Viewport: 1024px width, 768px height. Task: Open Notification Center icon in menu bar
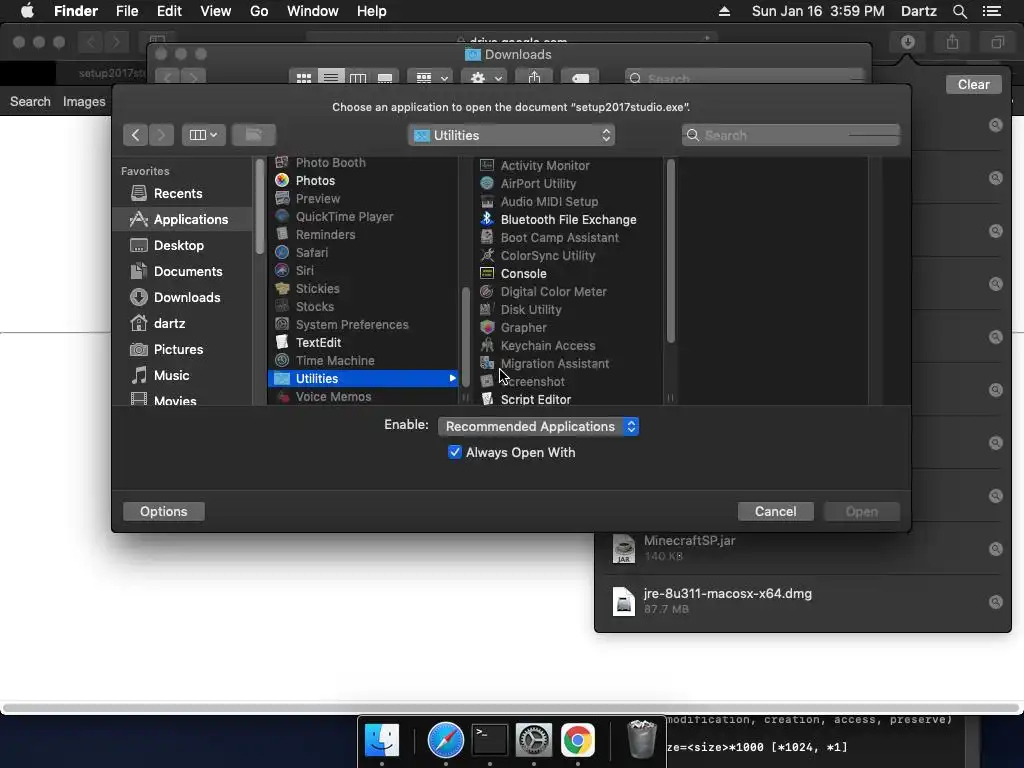click(991, 11)
